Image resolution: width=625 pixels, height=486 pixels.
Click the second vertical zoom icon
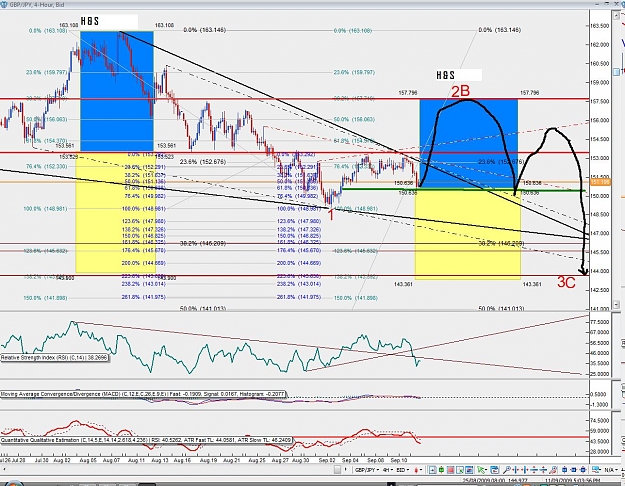(543, 470)
